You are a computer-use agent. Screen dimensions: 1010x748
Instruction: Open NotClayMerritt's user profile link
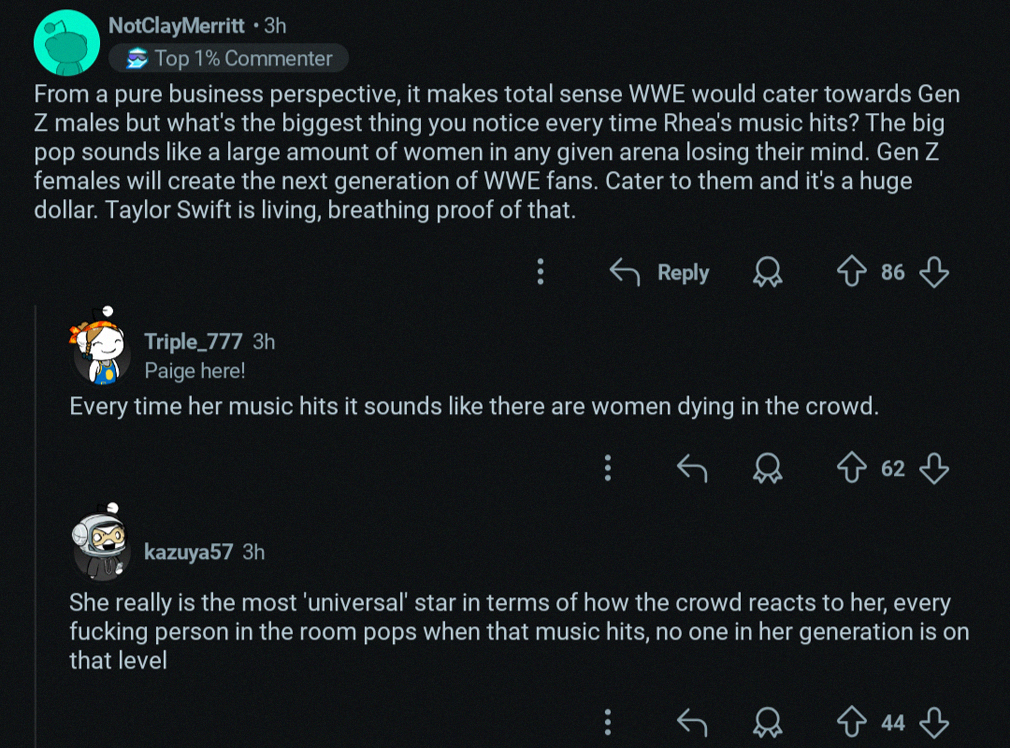(175, 27)
